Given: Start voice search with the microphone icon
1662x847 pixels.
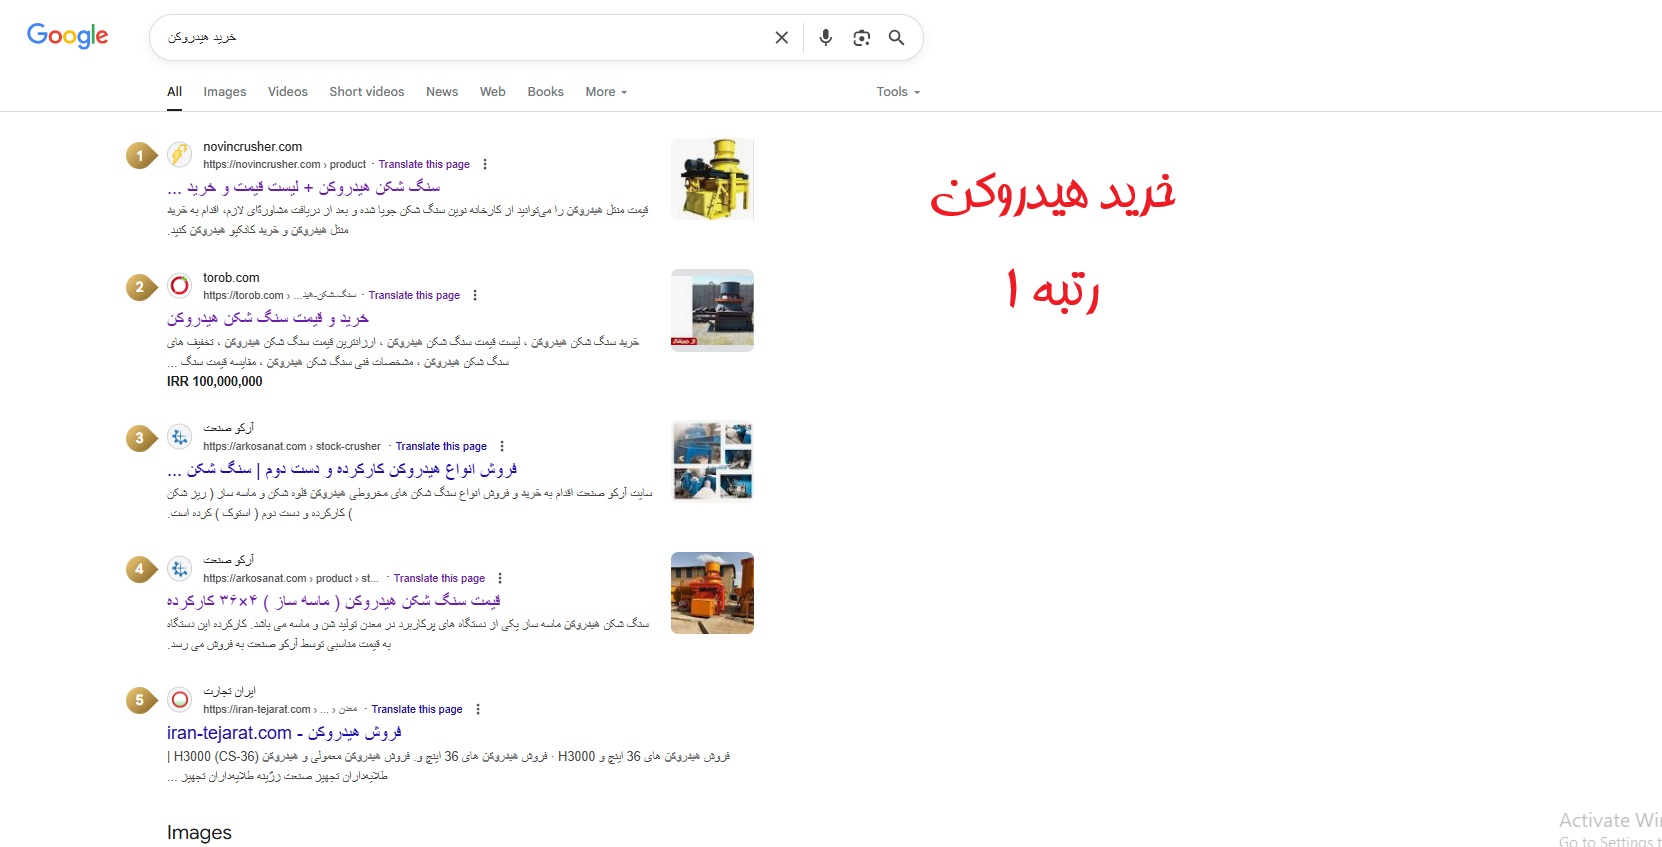Looking at the screenshot, I should point(825,37).
